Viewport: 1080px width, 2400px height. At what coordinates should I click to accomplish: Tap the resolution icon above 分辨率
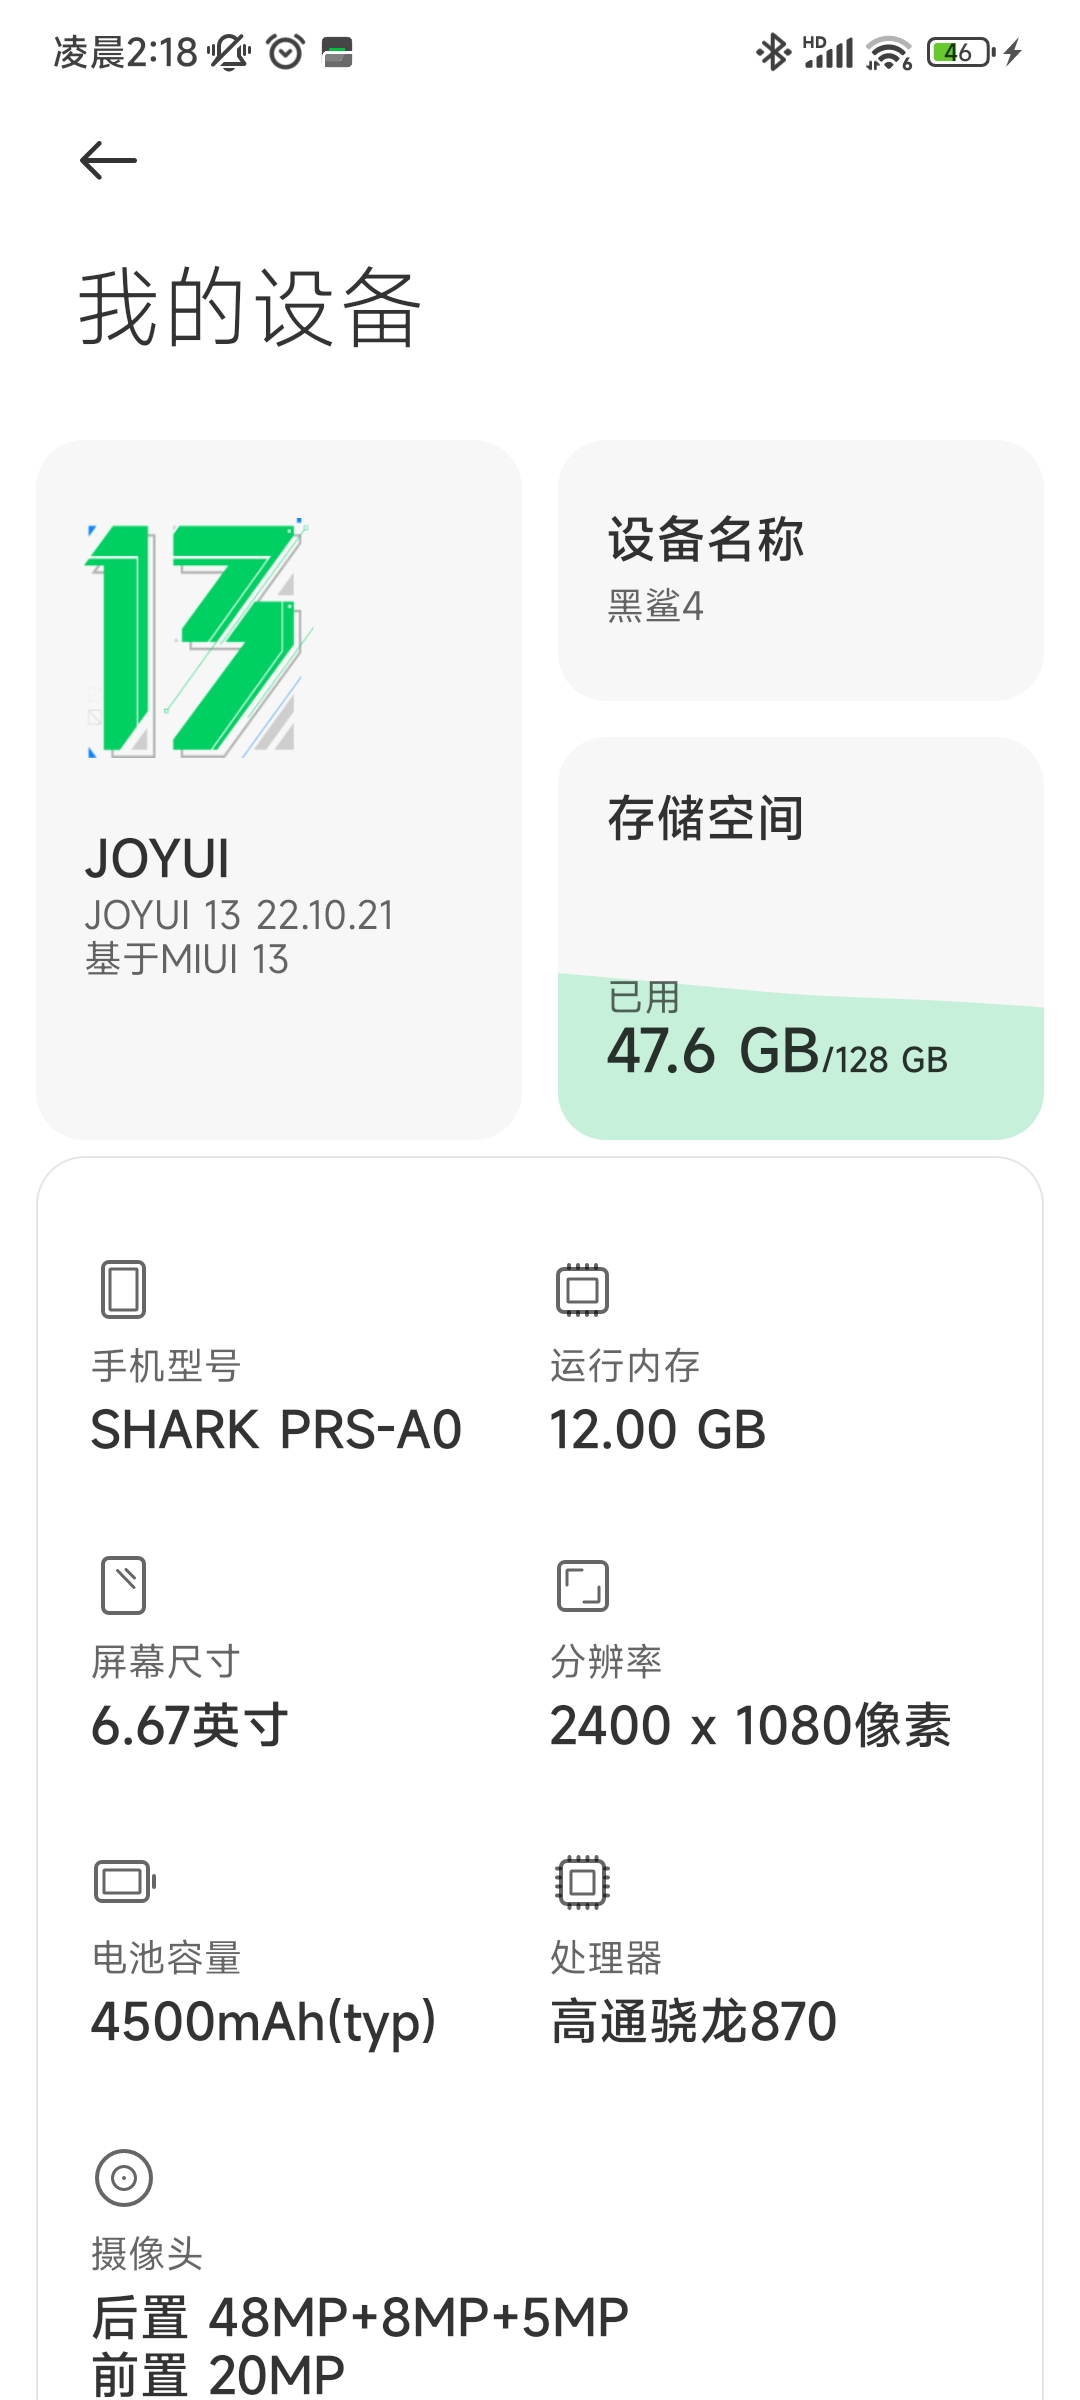[x=582, y=1585]
